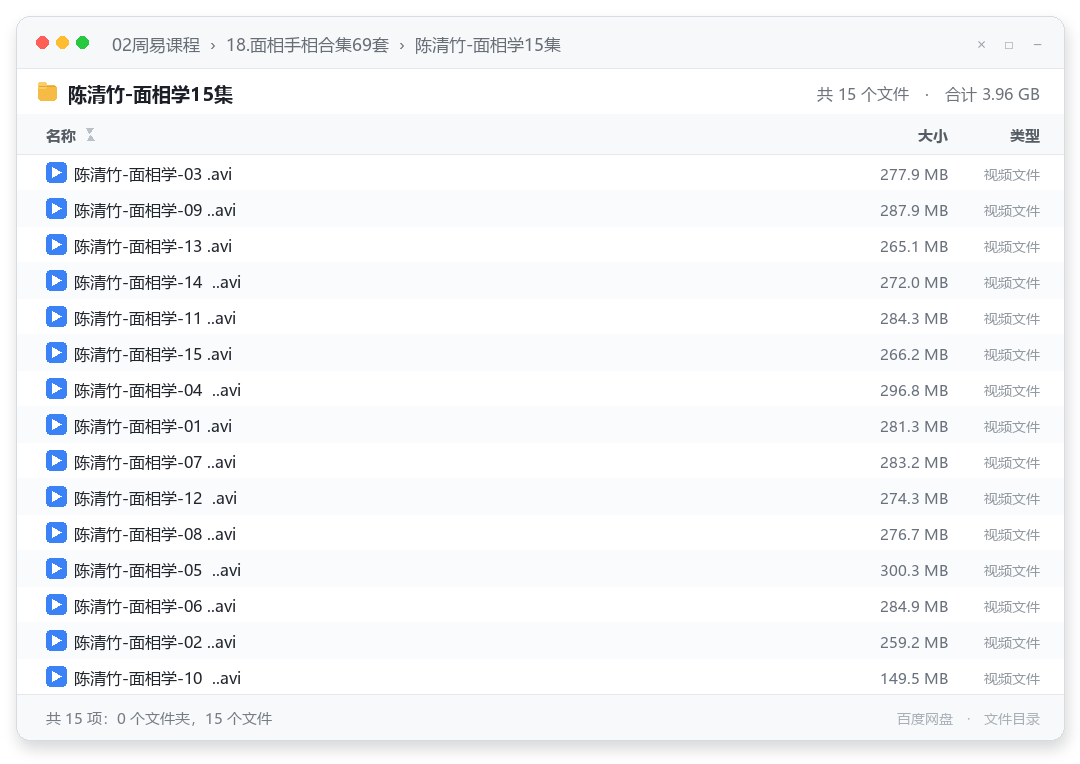The height and width of the screenshot is (764, 1080).
Task: Click the 287.9 MB size value
Action: 914,211
